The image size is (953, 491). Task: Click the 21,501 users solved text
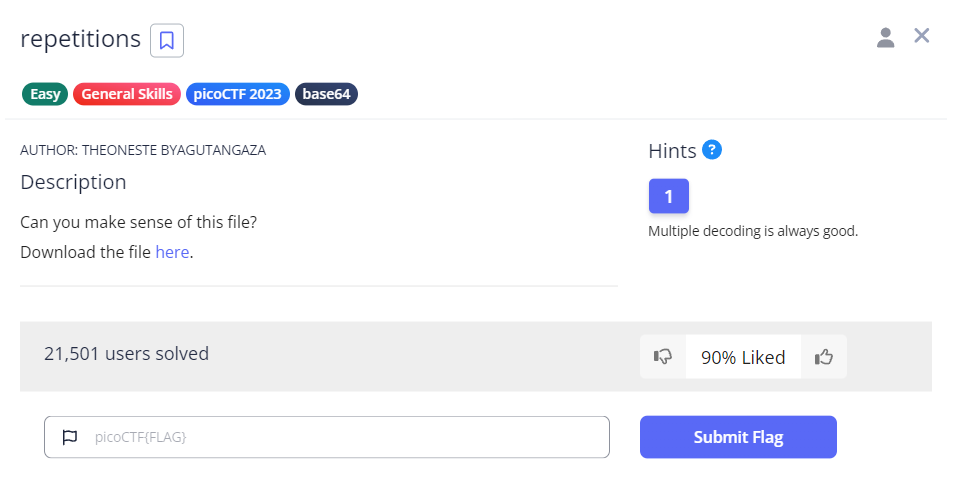127,353
